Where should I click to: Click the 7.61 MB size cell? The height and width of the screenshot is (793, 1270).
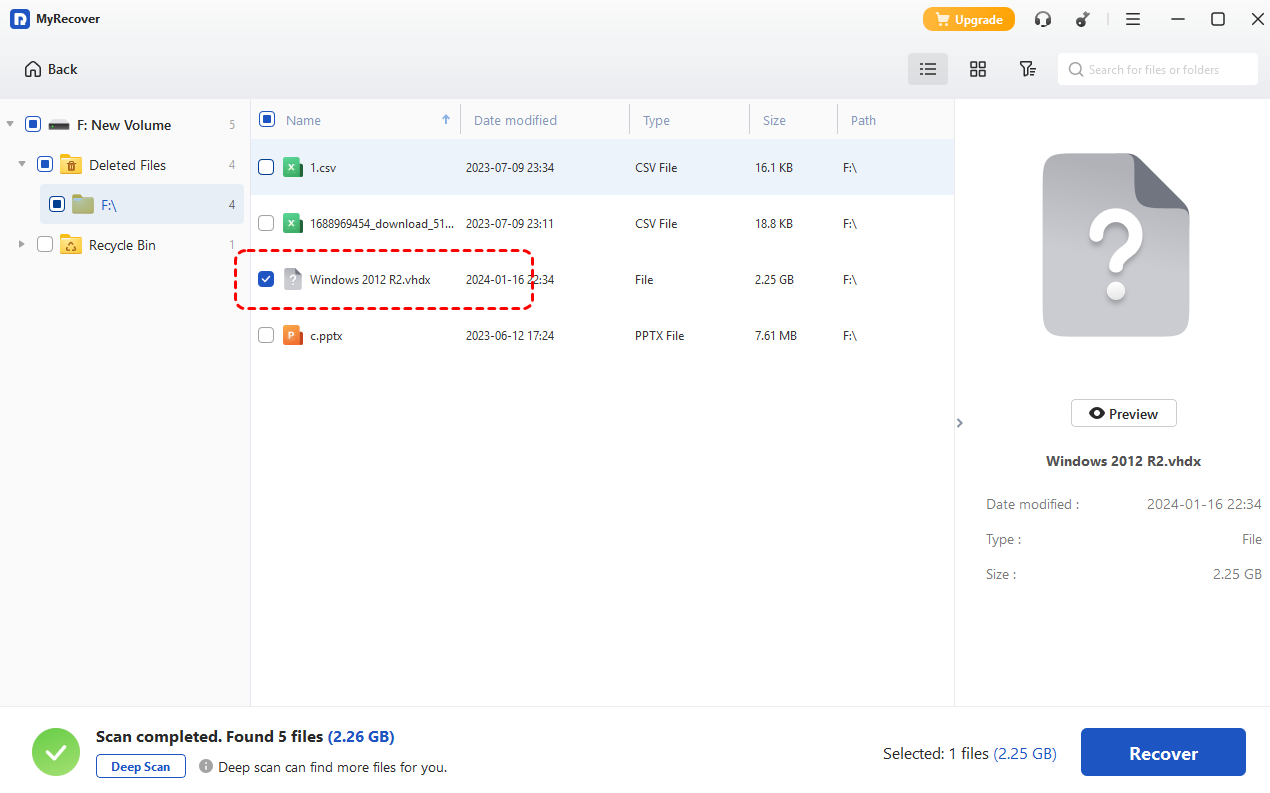point(776,336)
